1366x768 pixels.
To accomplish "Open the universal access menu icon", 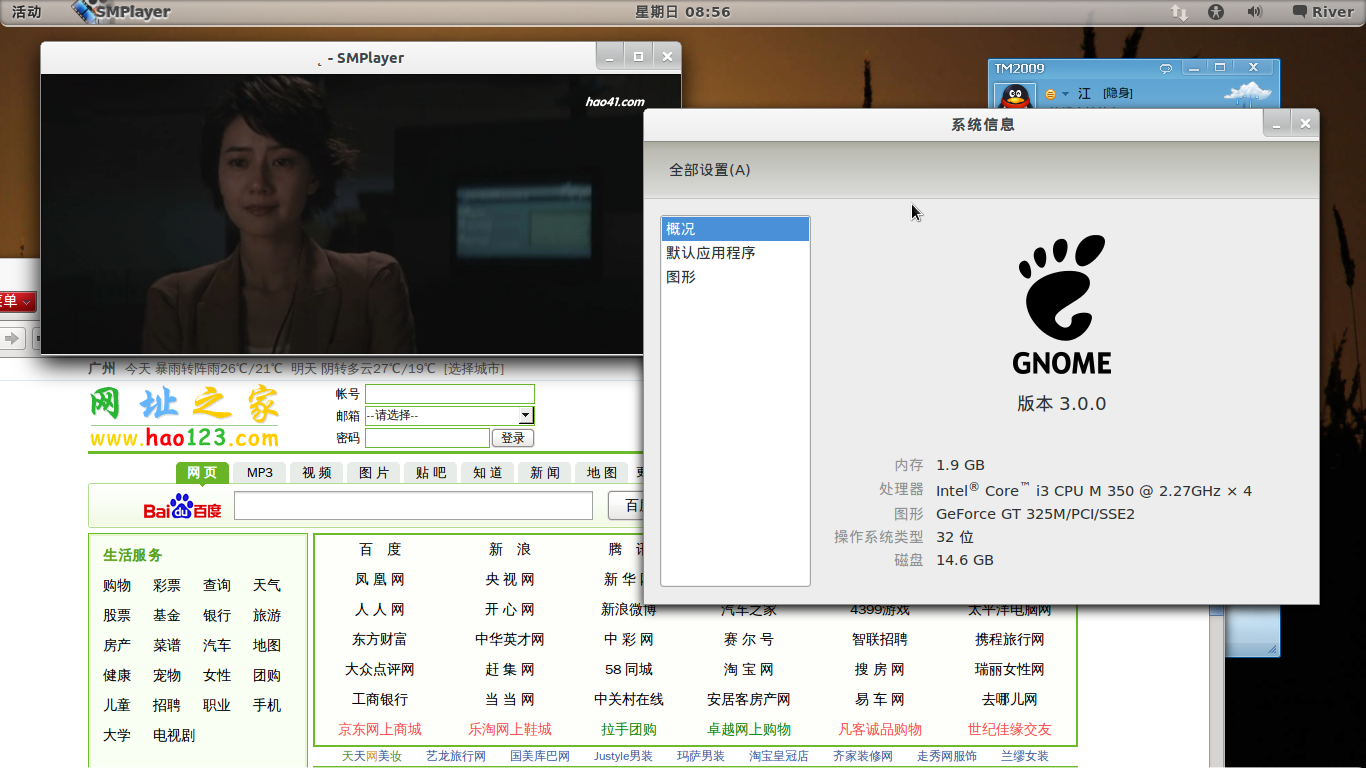I will [1216, 12].
